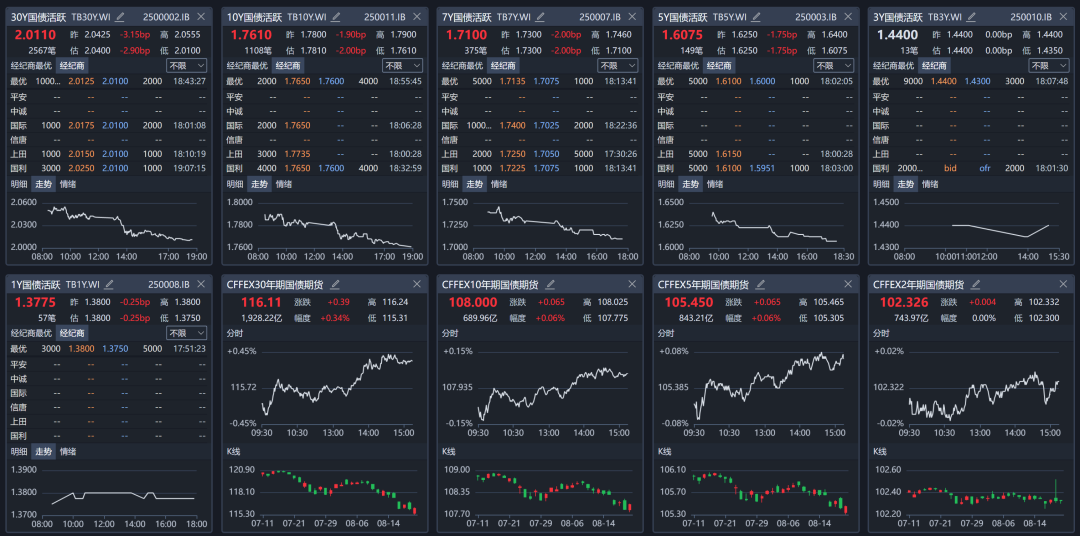Viewport: 1080px width, 536px height.
Task: Click bond code 250011.IB
Action: coord(384,17)
